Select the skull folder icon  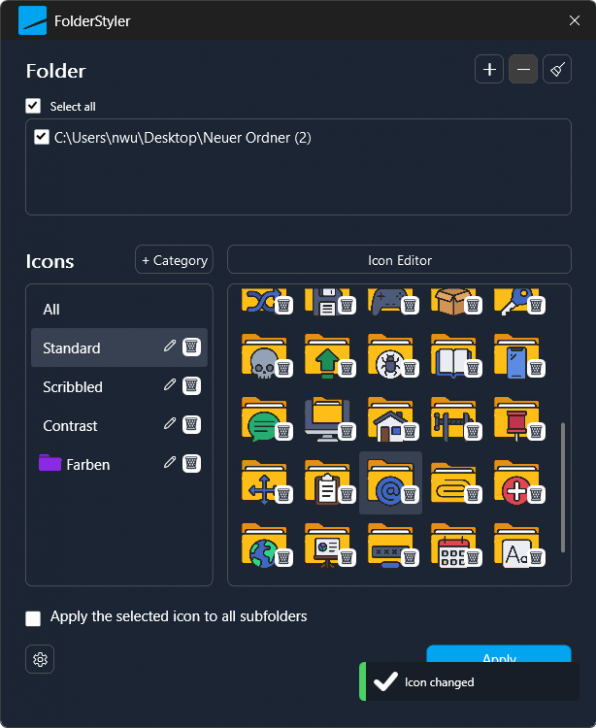point(263,357)
